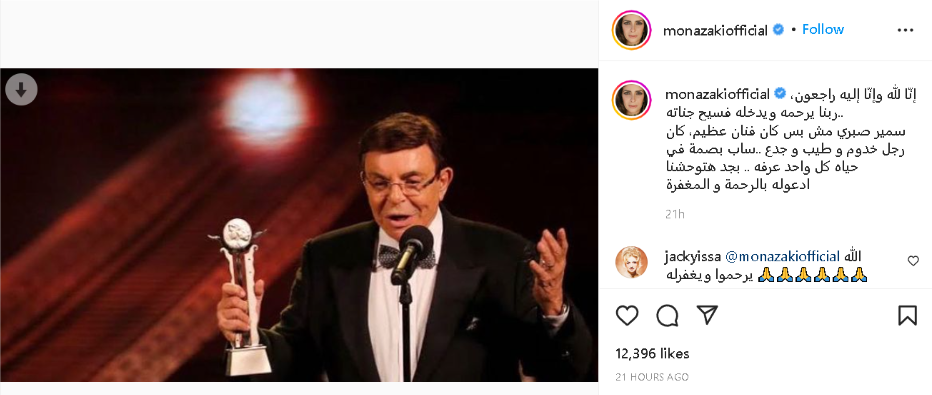Click the download arrow on photo
Viewport: 932px width, 395px height.
[x=21, y=90]
